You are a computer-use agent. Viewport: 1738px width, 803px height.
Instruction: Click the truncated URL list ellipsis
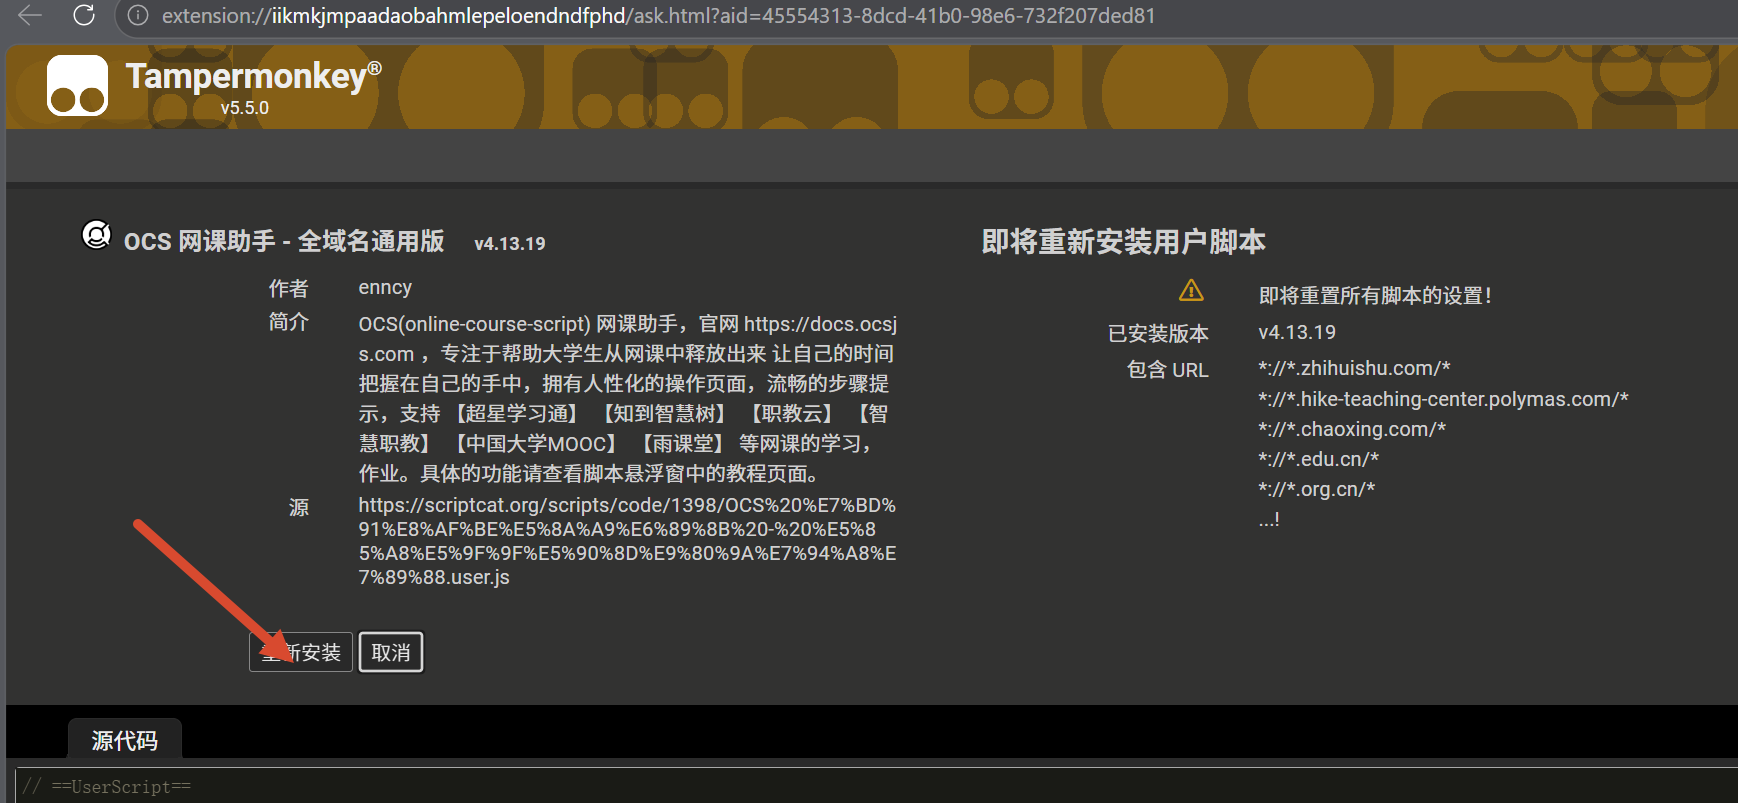click(x=1269, y=519)
